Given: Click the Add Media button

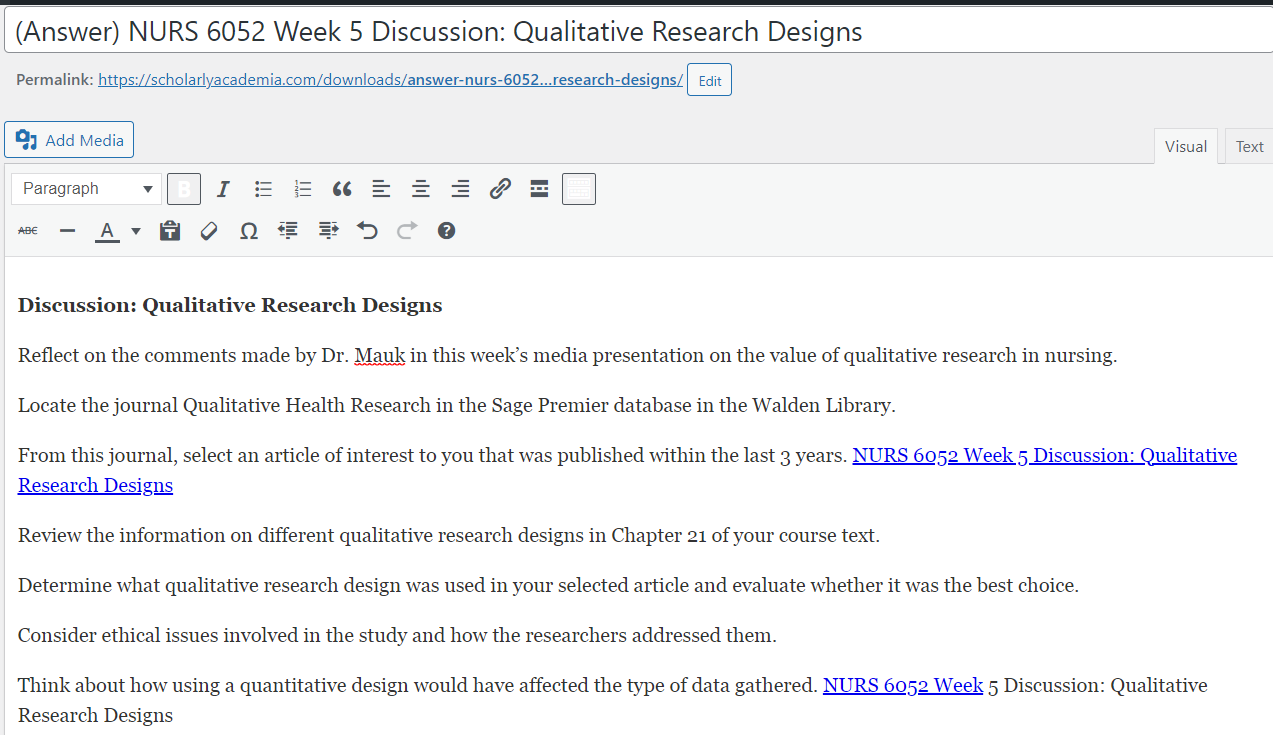Looking at the screenshot, I should pos(69,140).
